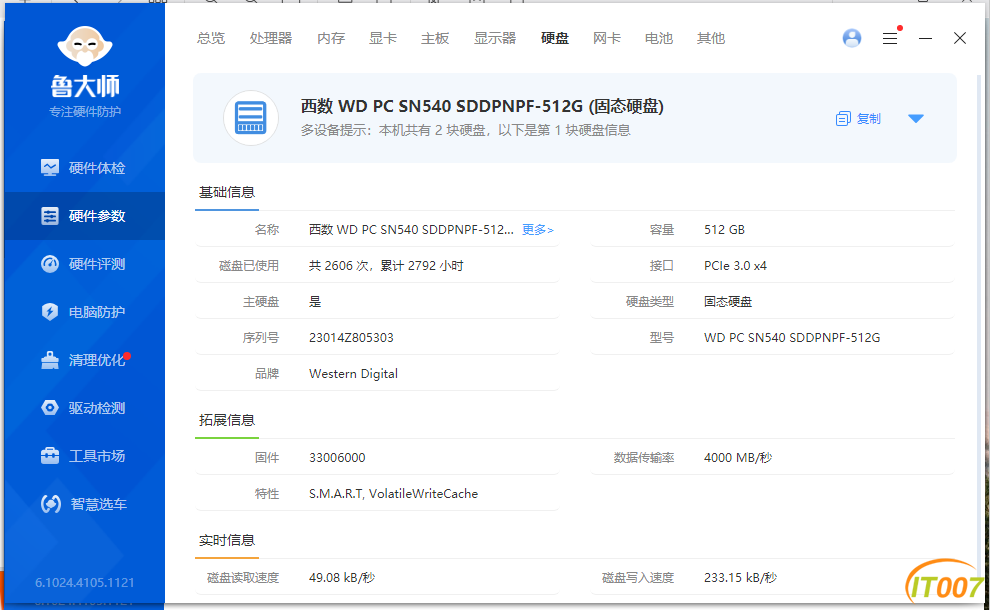Click the 更多> link for disk name
990x610 pixels.
(538, 230)
